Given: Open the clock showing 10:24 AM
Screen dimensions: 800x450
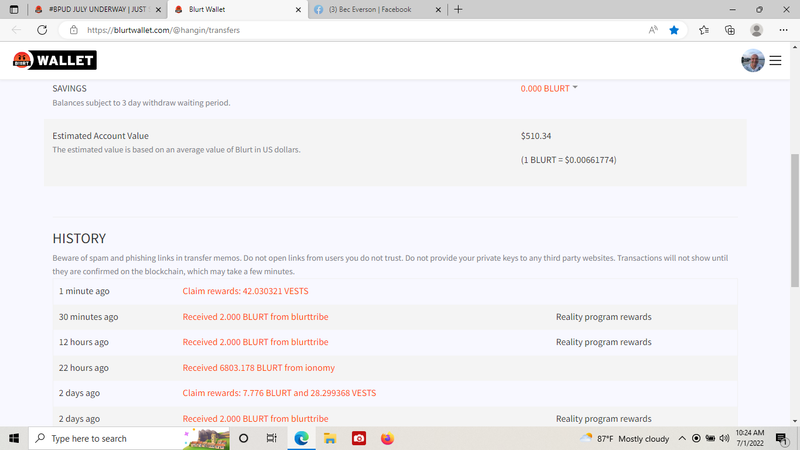Looking at the screenshot, I should [750, 438].
